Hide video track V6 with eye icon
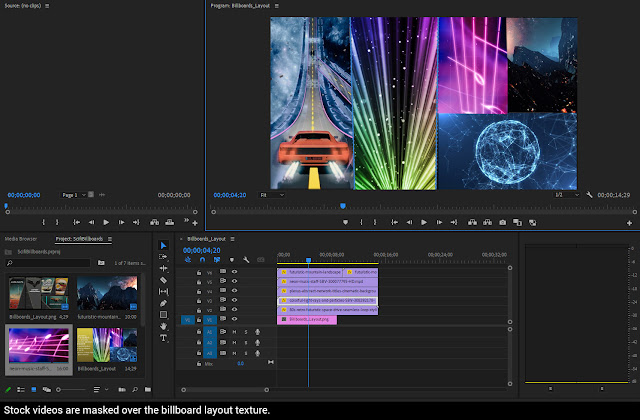Viewport: 640px width, 420px height. [x=235, y=271]
